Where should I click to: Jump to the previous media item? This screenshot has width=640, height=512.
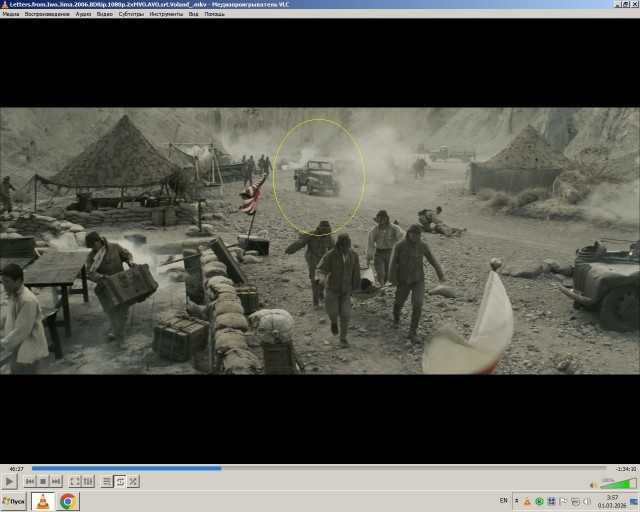30,482
